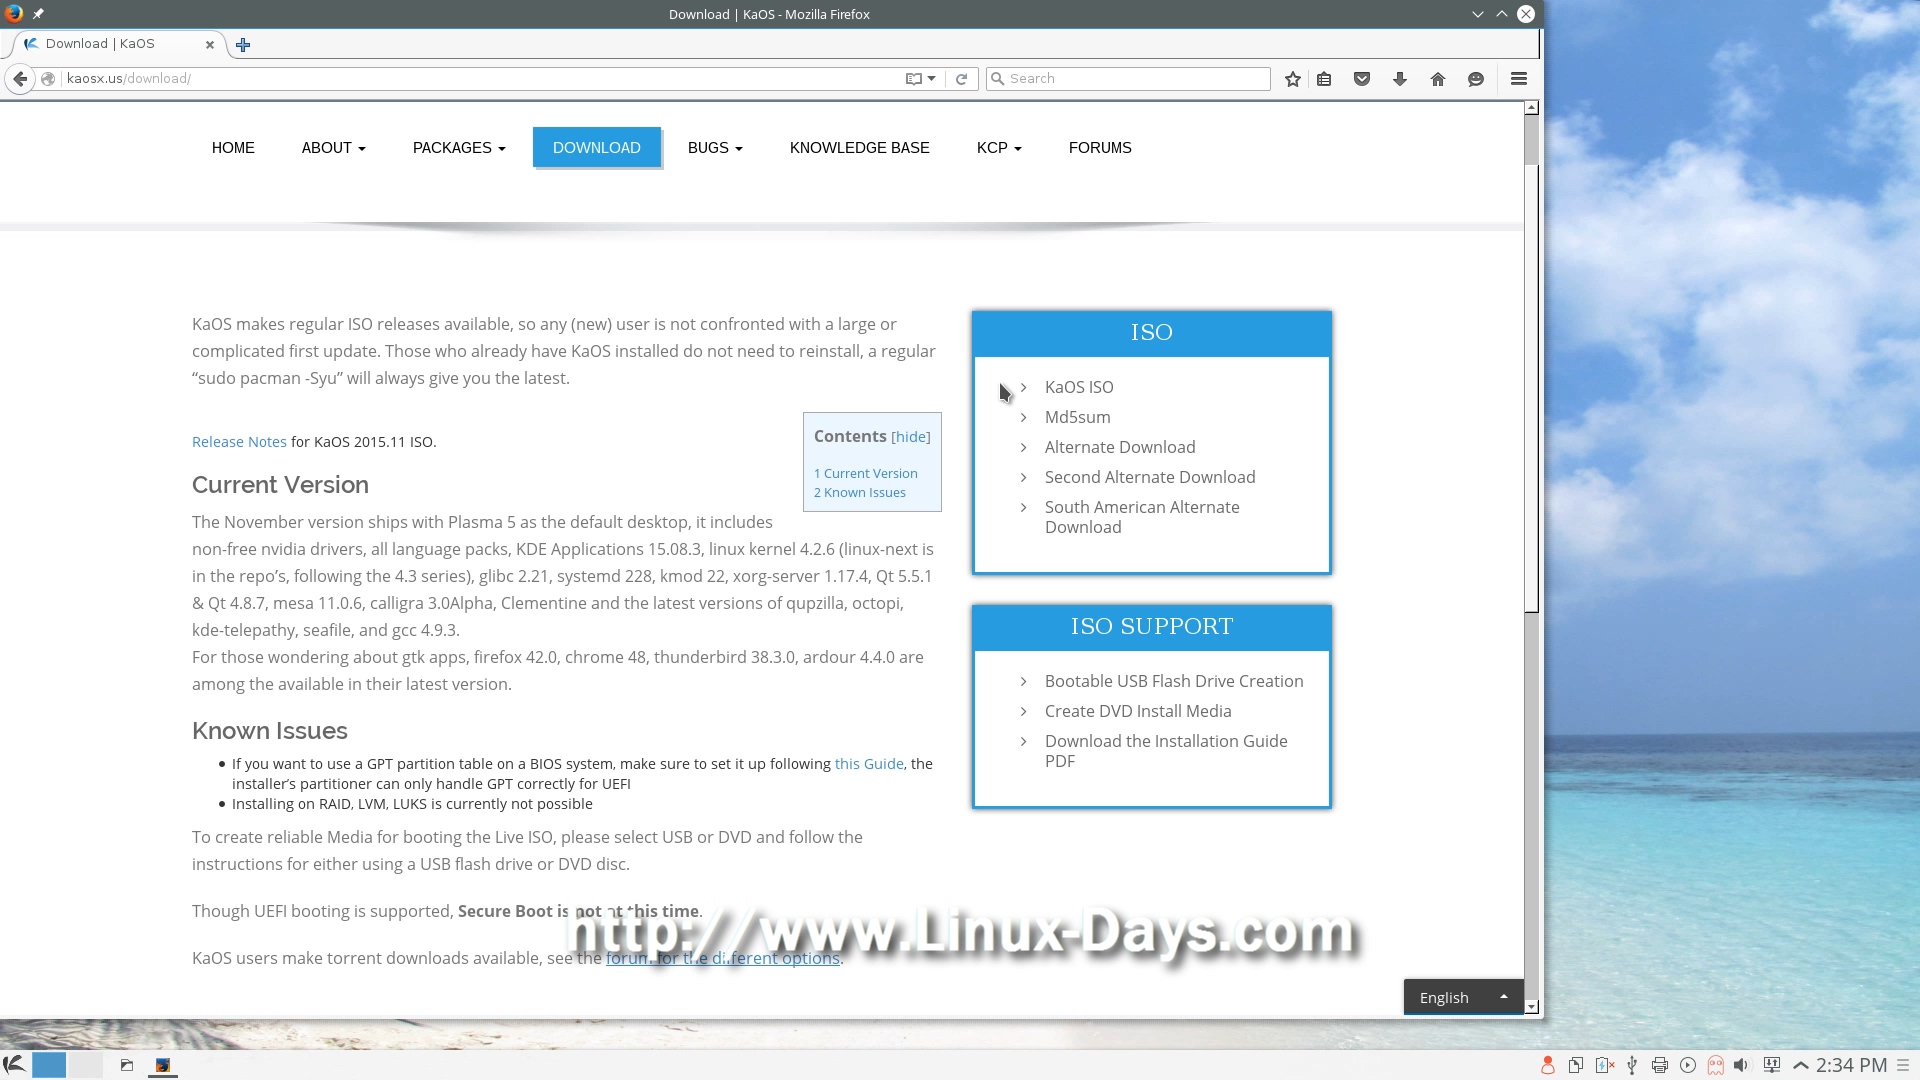The width and height of the screenshot is (1920, 1080).
Task: Open the KaOS application launcher
Action: click(x=14, y=1065)
